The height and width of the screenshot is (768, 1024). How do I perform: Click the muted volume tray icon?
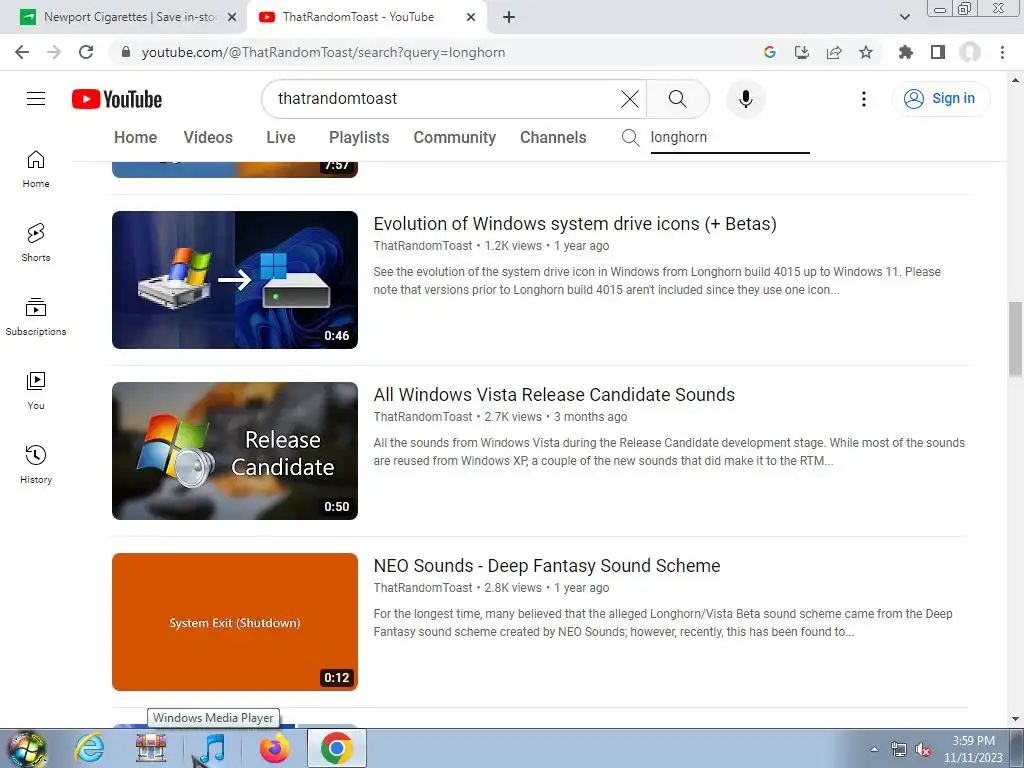click(923, 749)
